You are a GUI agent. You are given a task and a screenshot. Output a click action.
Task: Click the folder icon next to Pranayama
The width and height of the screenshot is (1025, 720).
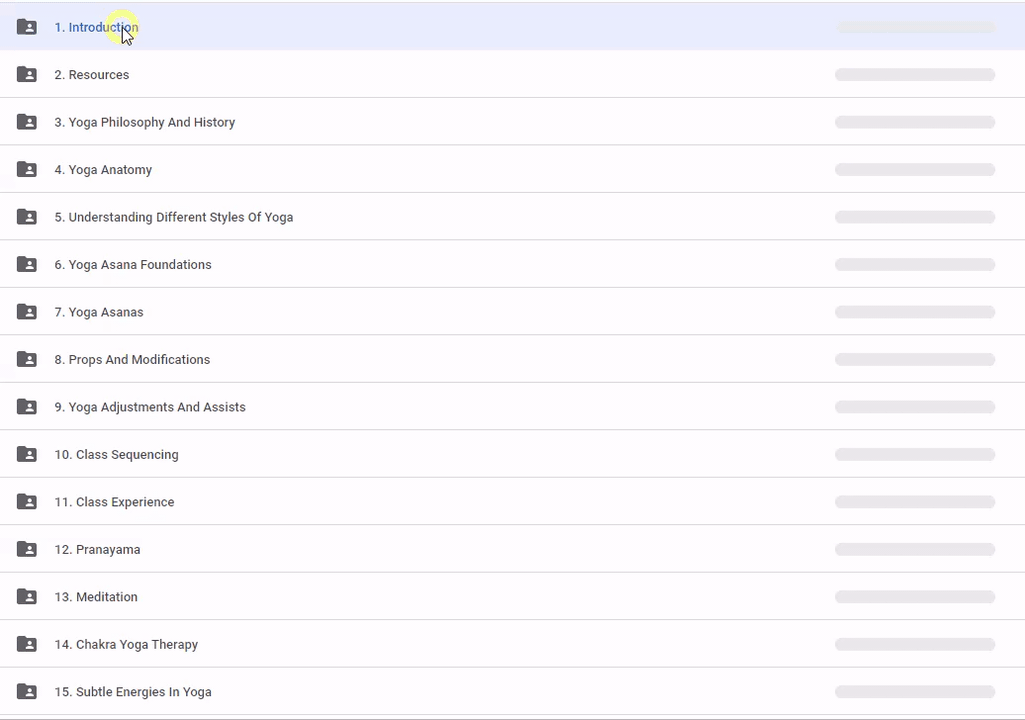point(27,549)
